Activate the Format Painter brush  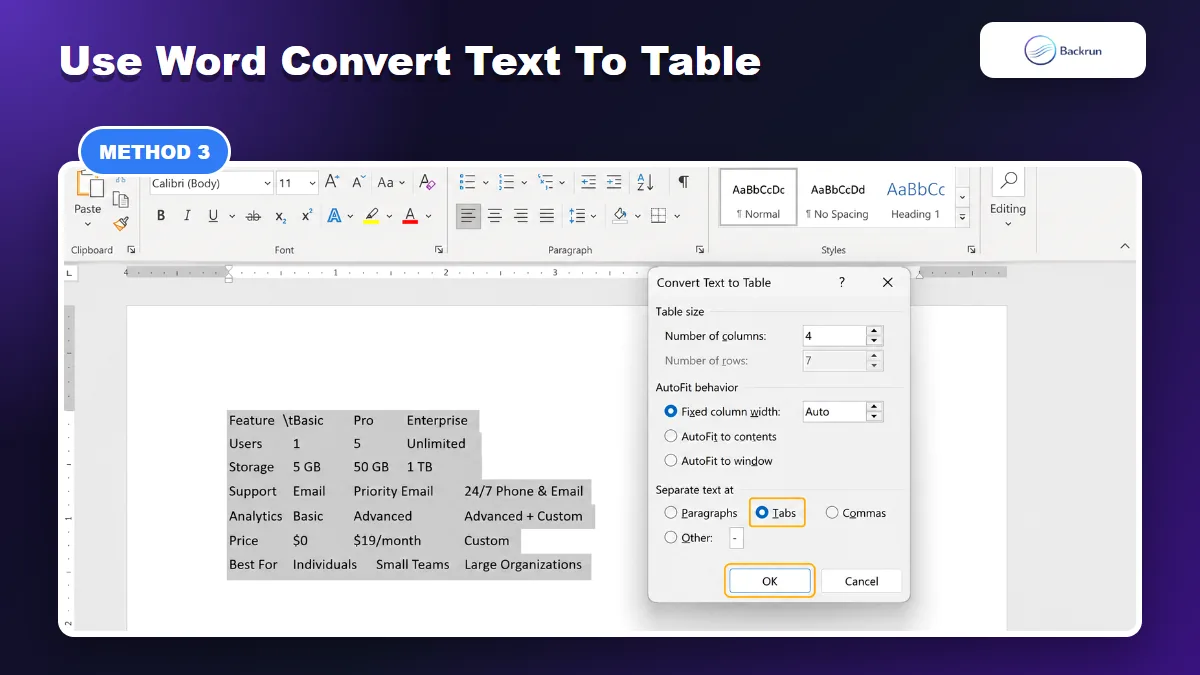121,224
